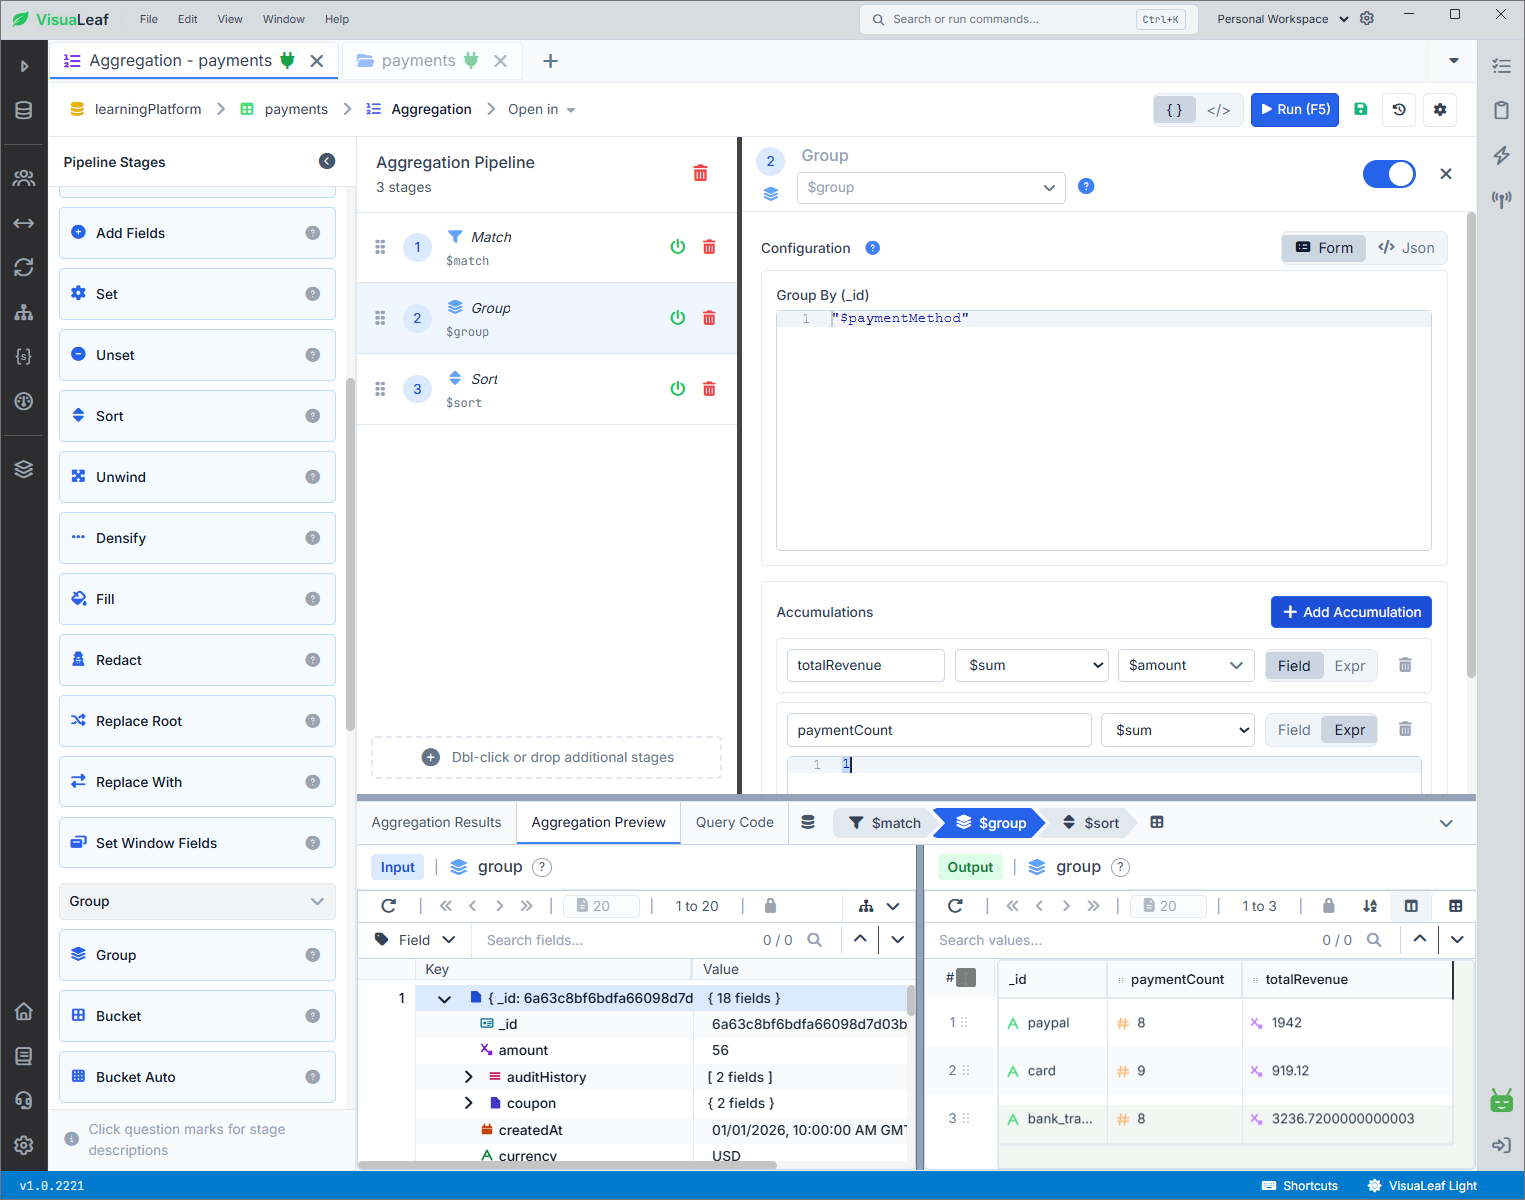
Task: Click the Add Fields stage help icon
Action: click(x=312, y=233)
